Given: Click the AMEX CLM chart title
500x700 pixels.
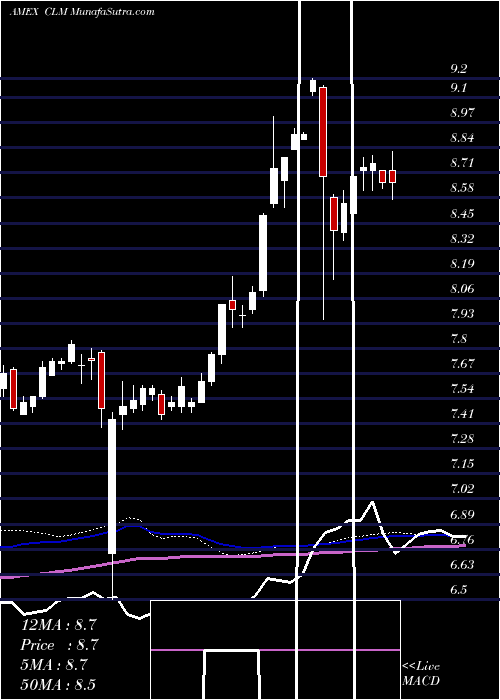Looking at the screenshot, I should 82,12.
